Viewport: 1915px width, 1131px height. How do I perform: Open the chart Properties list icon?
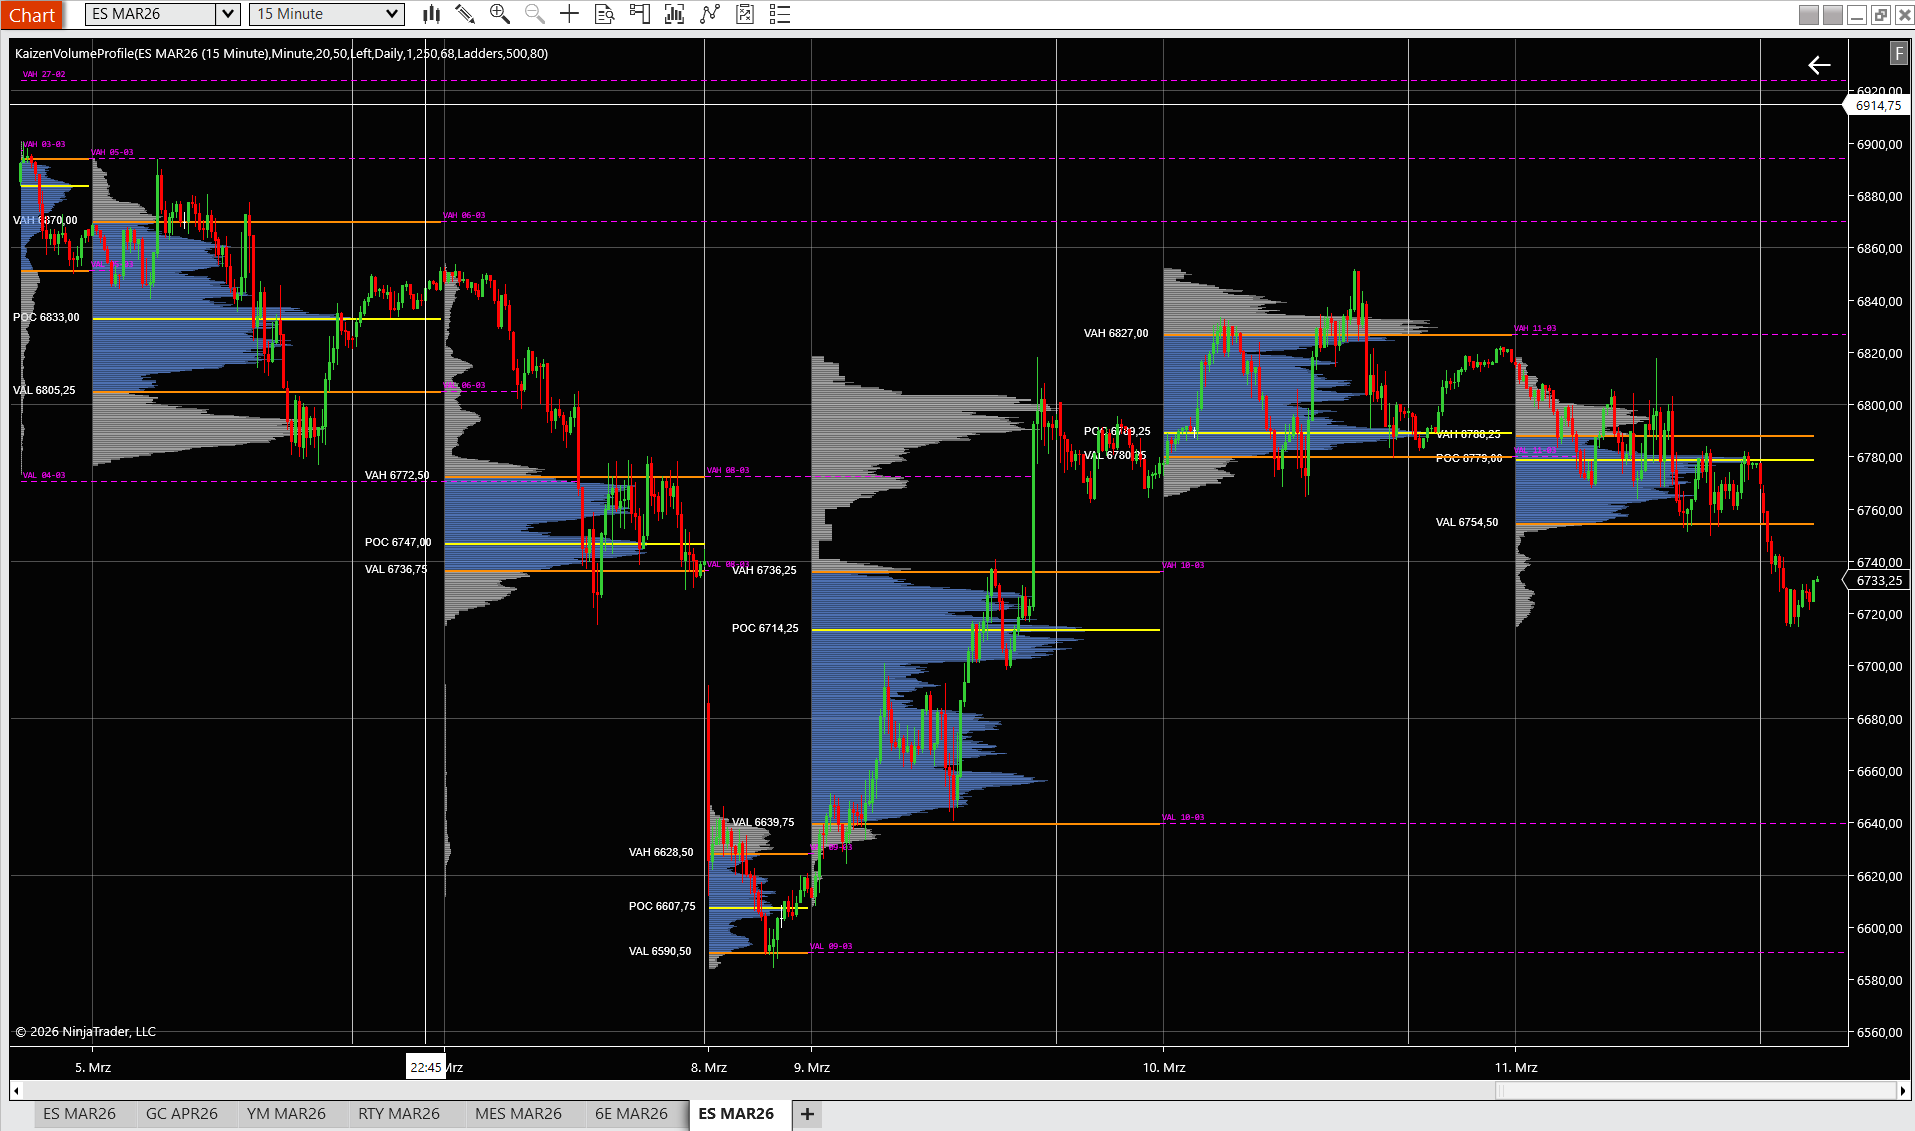780,14
